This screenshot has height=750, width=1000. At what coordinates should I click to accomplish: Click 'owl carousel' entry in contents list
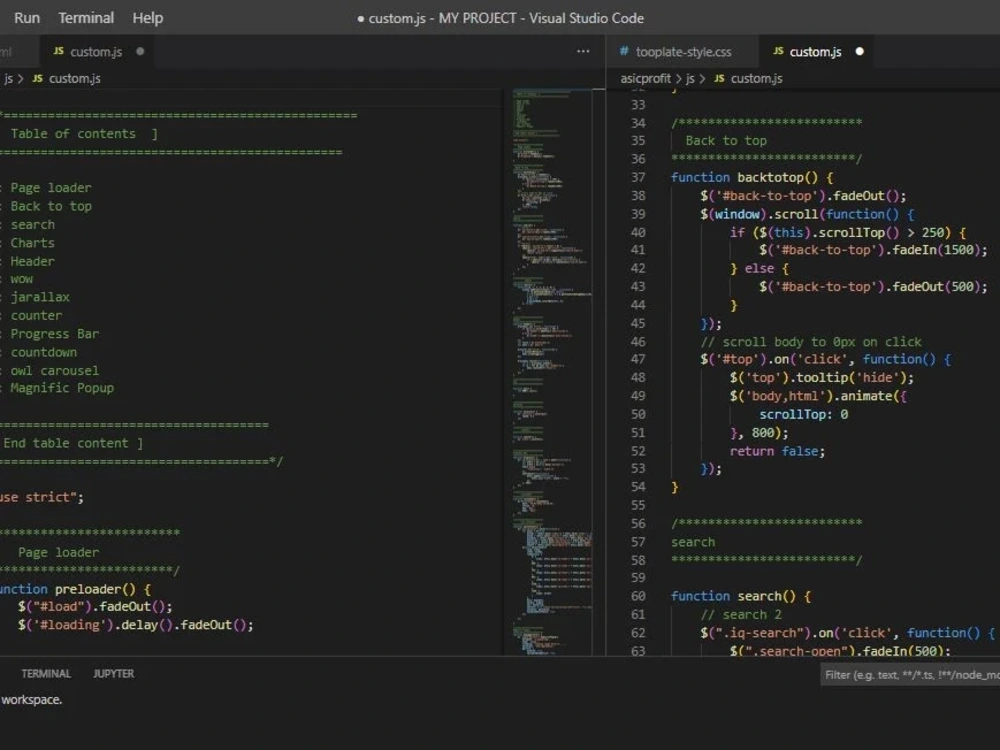tap(54, 370)
